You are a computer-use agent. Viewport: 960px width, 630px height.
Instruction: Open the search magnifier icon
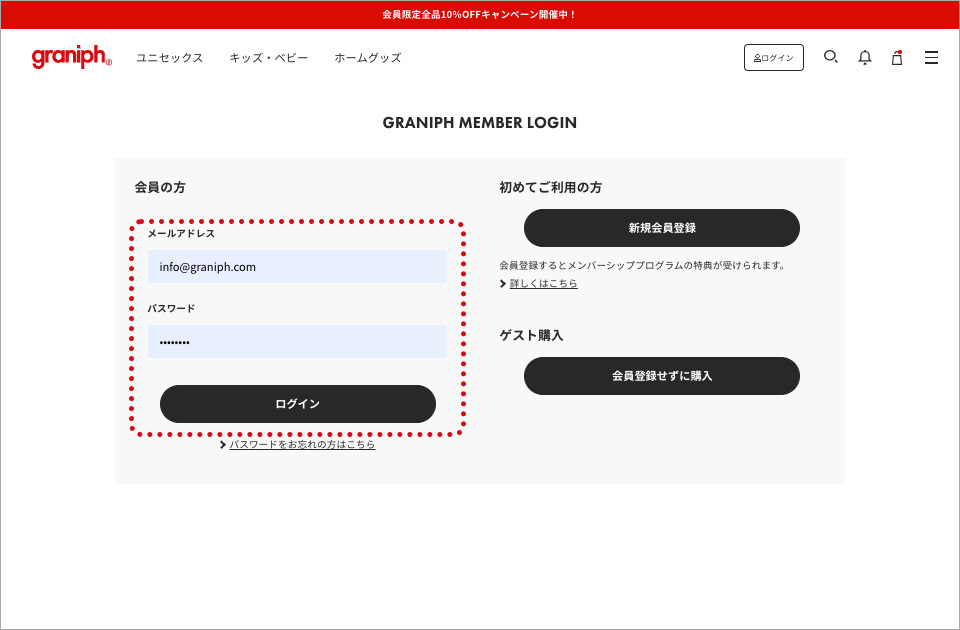830,57
